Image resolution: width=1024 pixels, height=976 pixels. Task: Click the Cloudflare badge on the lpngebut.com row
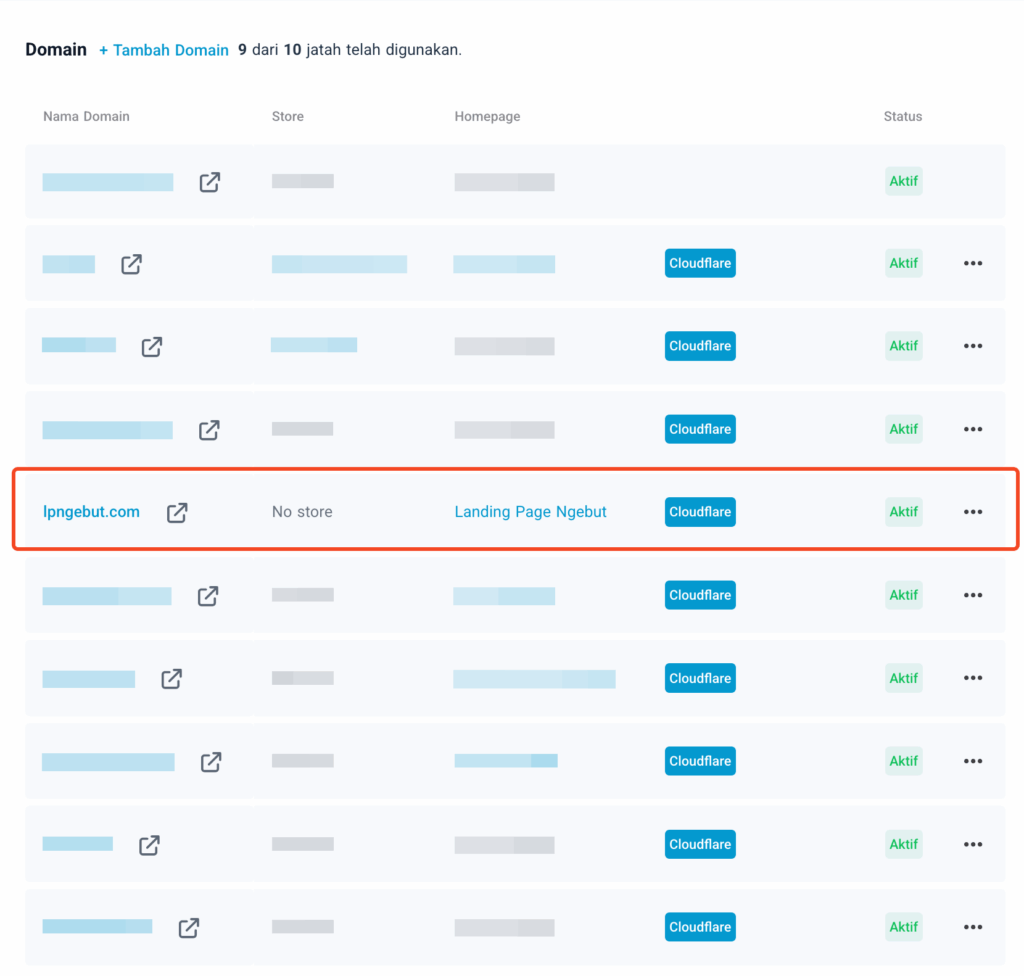point(700,511)
